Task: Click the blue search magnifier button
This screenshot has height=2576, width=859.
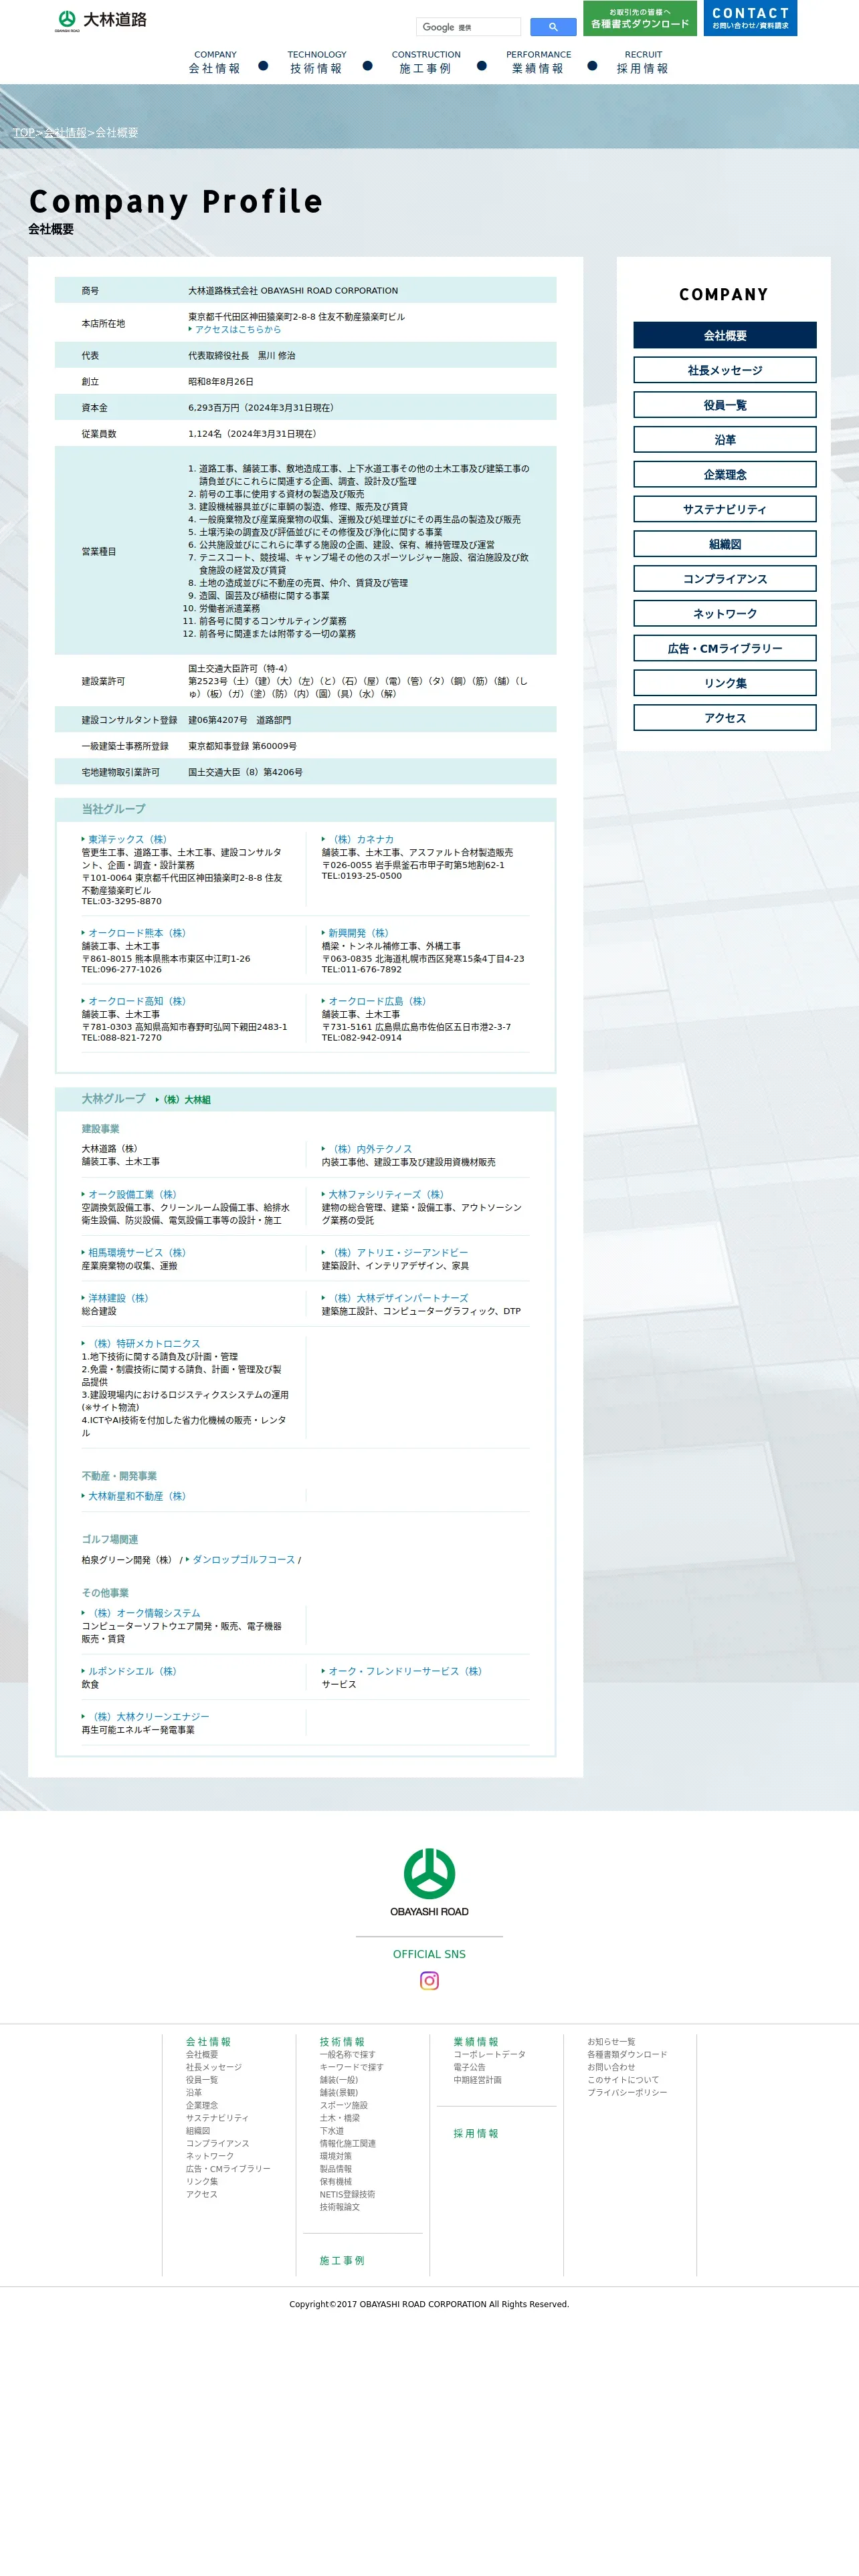Action: (x=553, y=27)
